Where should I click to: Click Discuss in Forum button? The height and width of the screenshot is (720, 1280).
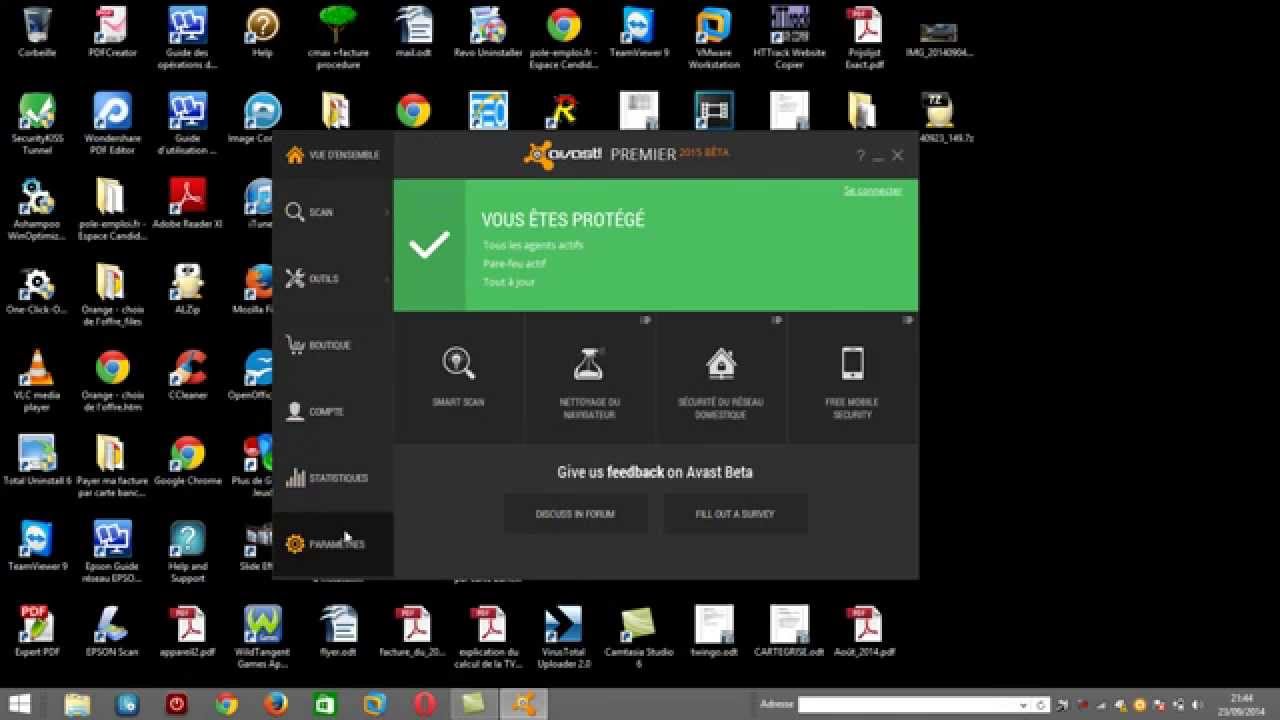tap(575, 514)
